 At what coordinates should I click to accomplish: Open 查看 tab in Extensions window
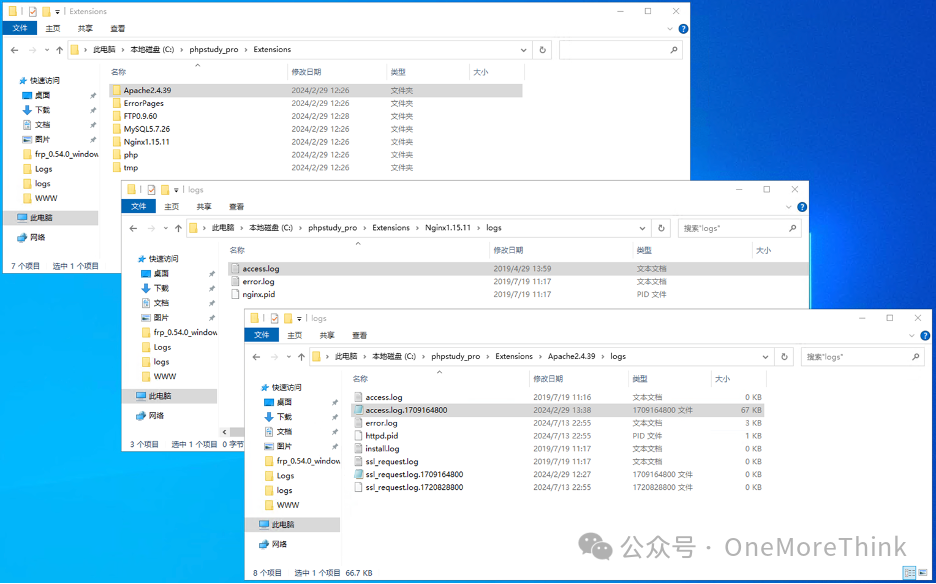(118, 28)
